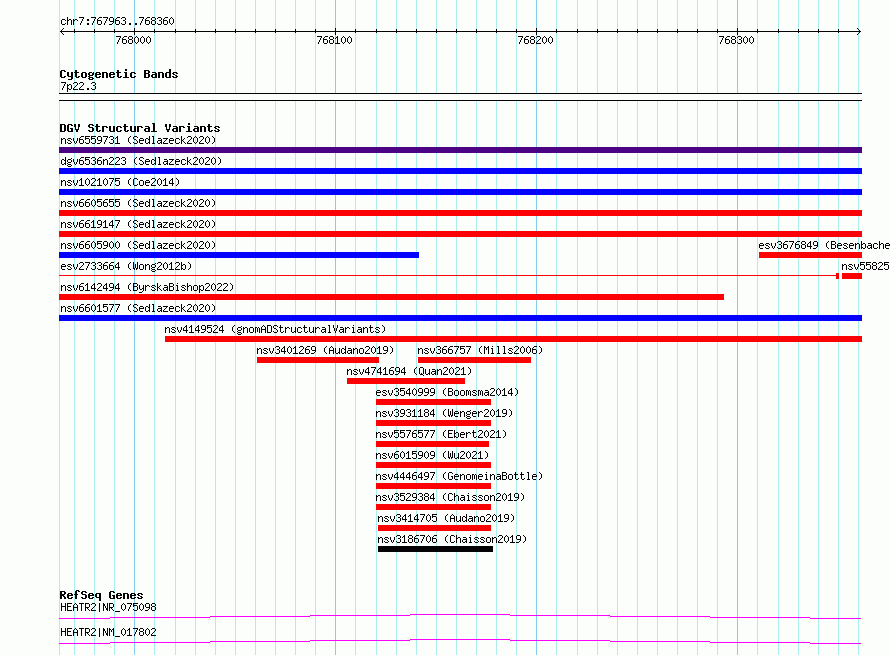The height and width of the screenshot is (655, 890).
Task: Click the red nsv3401269 variant bar
Action: click(x=318, y=360)
